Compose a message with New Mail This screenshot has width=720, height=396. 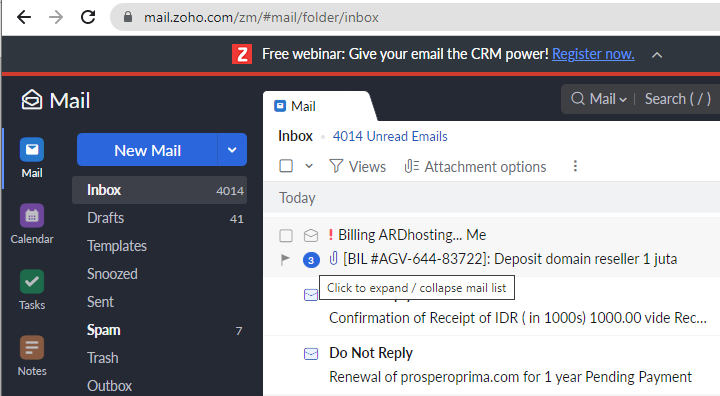click(147, 150)
